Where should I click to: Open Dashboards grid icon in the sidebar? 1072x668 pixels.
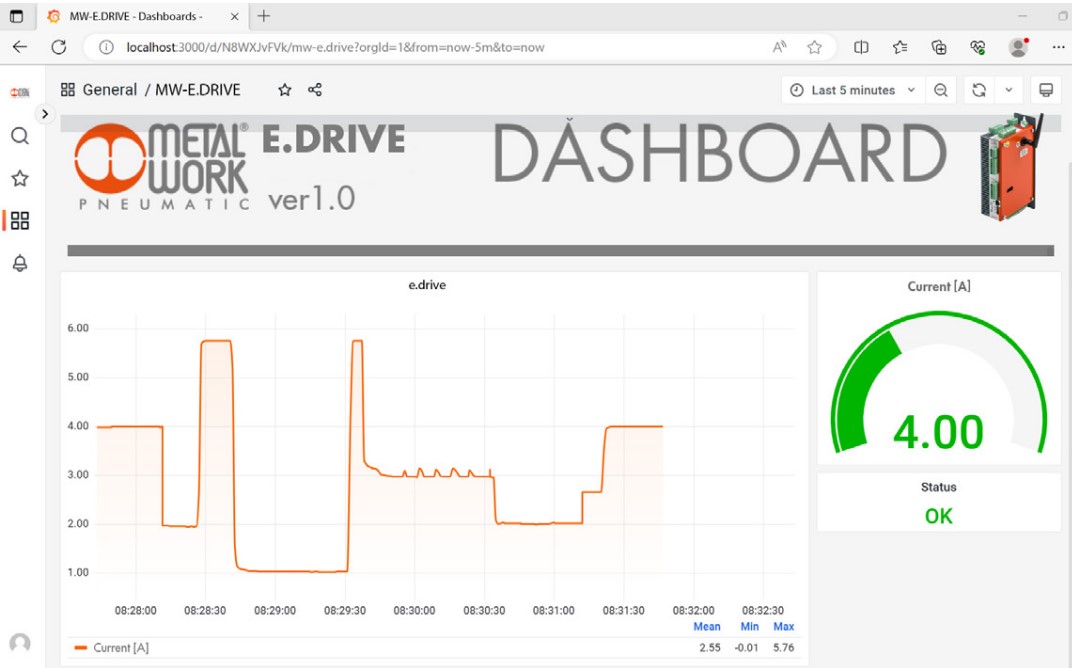click(x=19, y=221)
